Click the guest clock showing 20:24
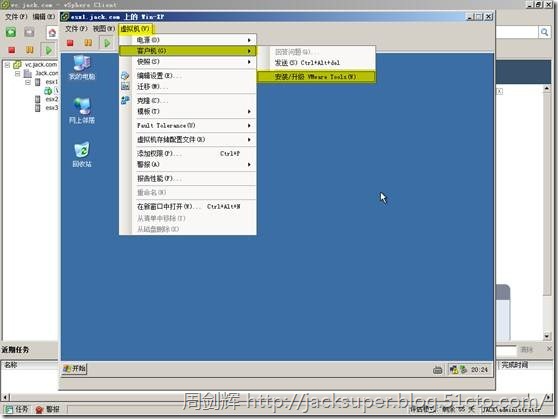This screenshot has height=419, width=558. pos(479,370)
